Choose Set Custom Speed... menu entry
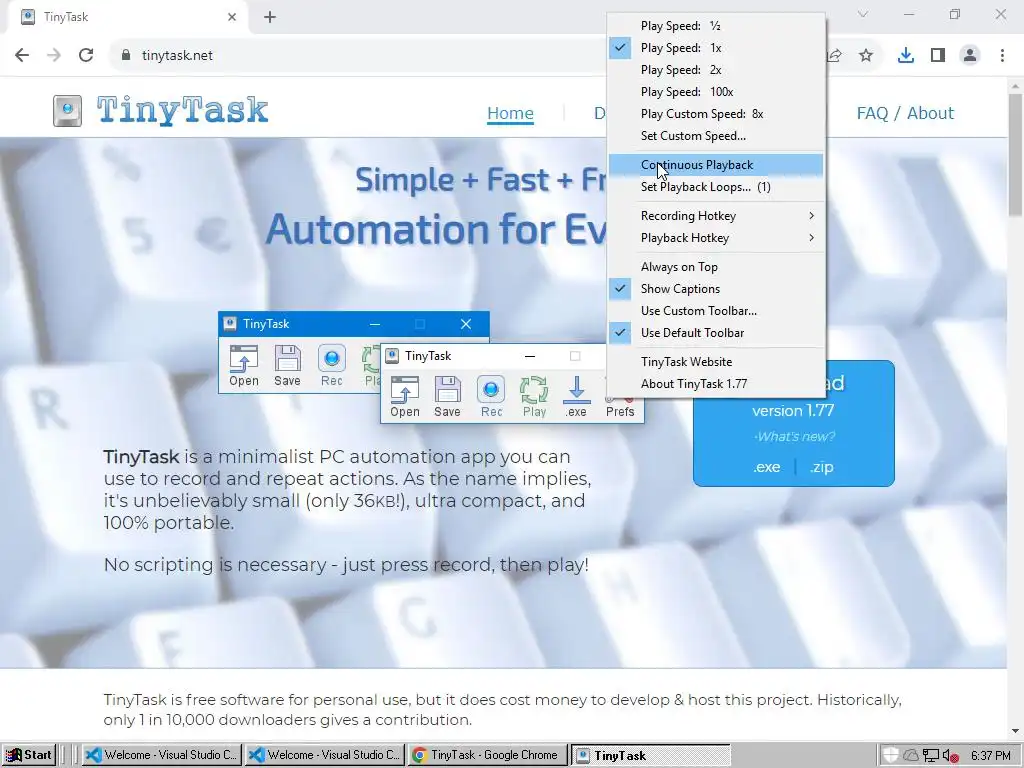The width and height of the screenshot is (1024, 768). tap(716, 136)
